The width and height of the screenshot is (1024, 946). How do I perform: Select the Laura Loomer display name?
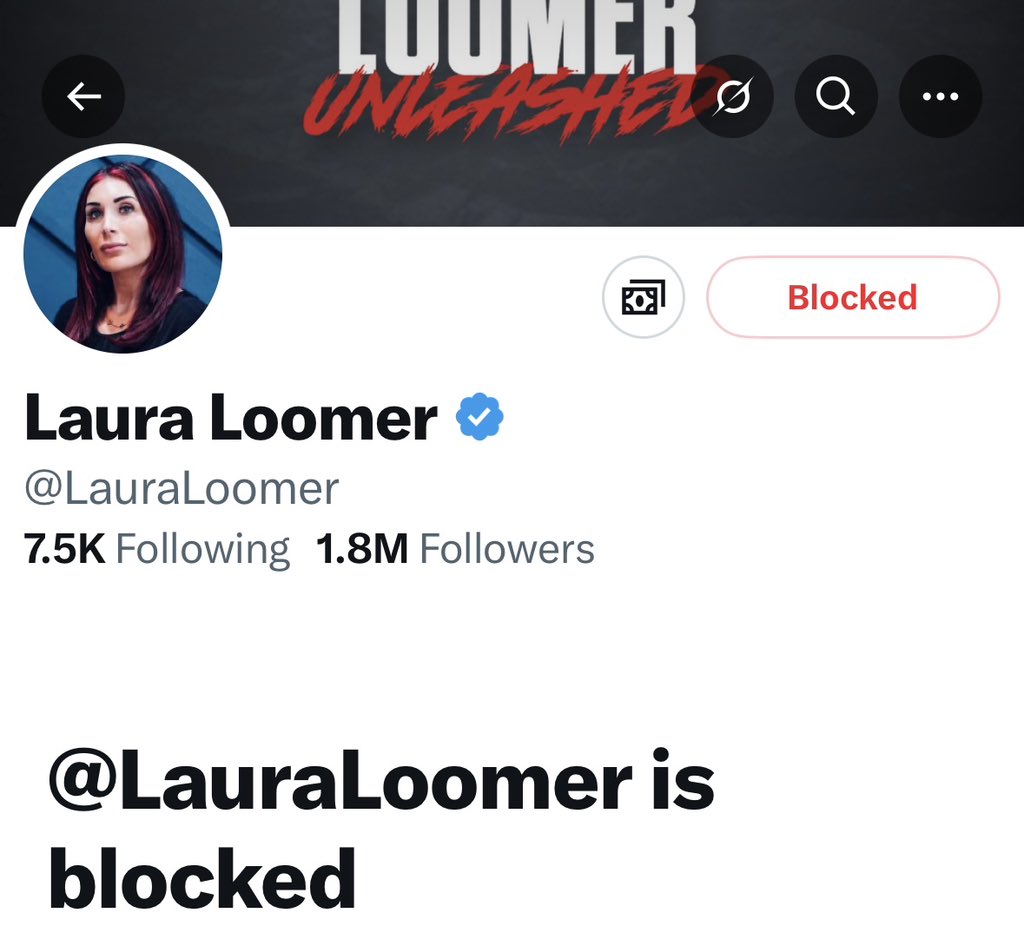[231, 418]
